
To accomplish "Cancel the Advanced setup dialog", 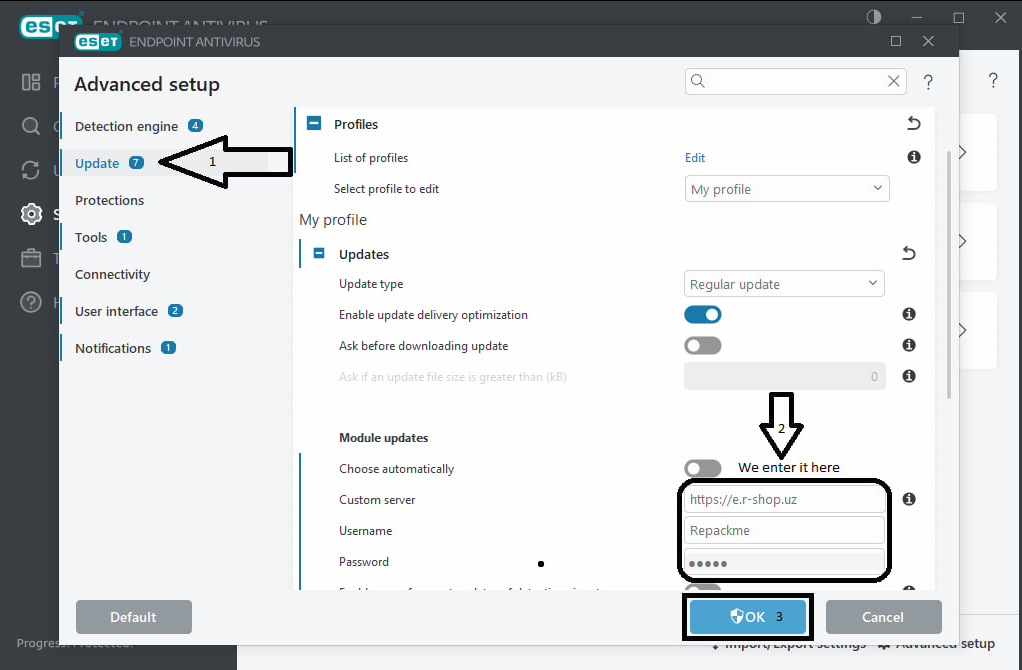I will pos(883,617).
